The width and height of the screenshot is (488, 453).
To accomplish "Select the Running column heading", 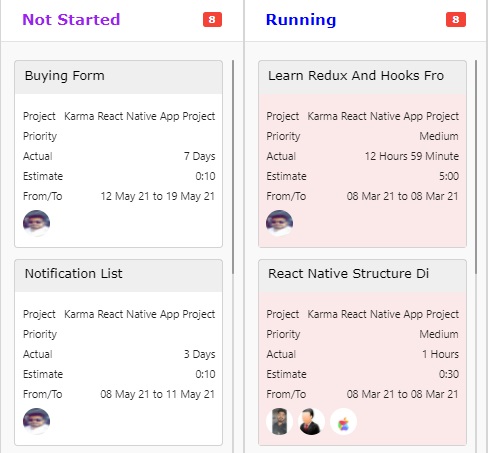I will [301, 20].
